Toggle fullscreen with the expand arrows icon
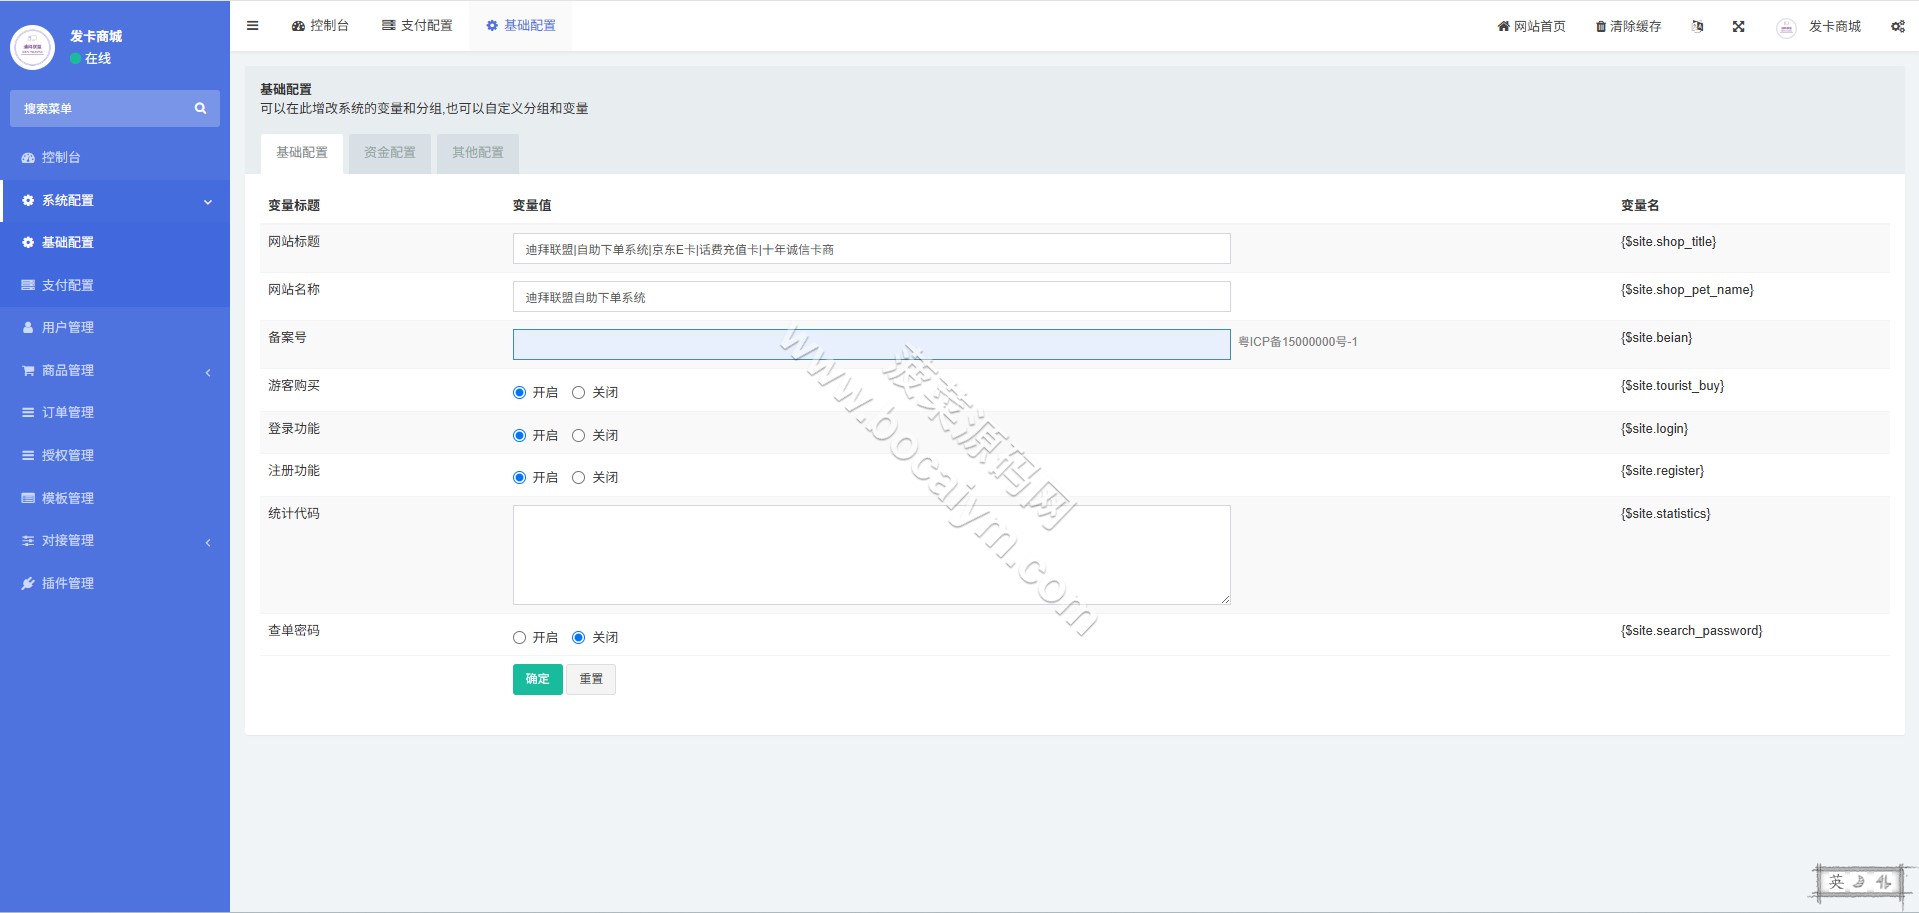Viewport: 1919px width, 913px height. (1739, 26)
